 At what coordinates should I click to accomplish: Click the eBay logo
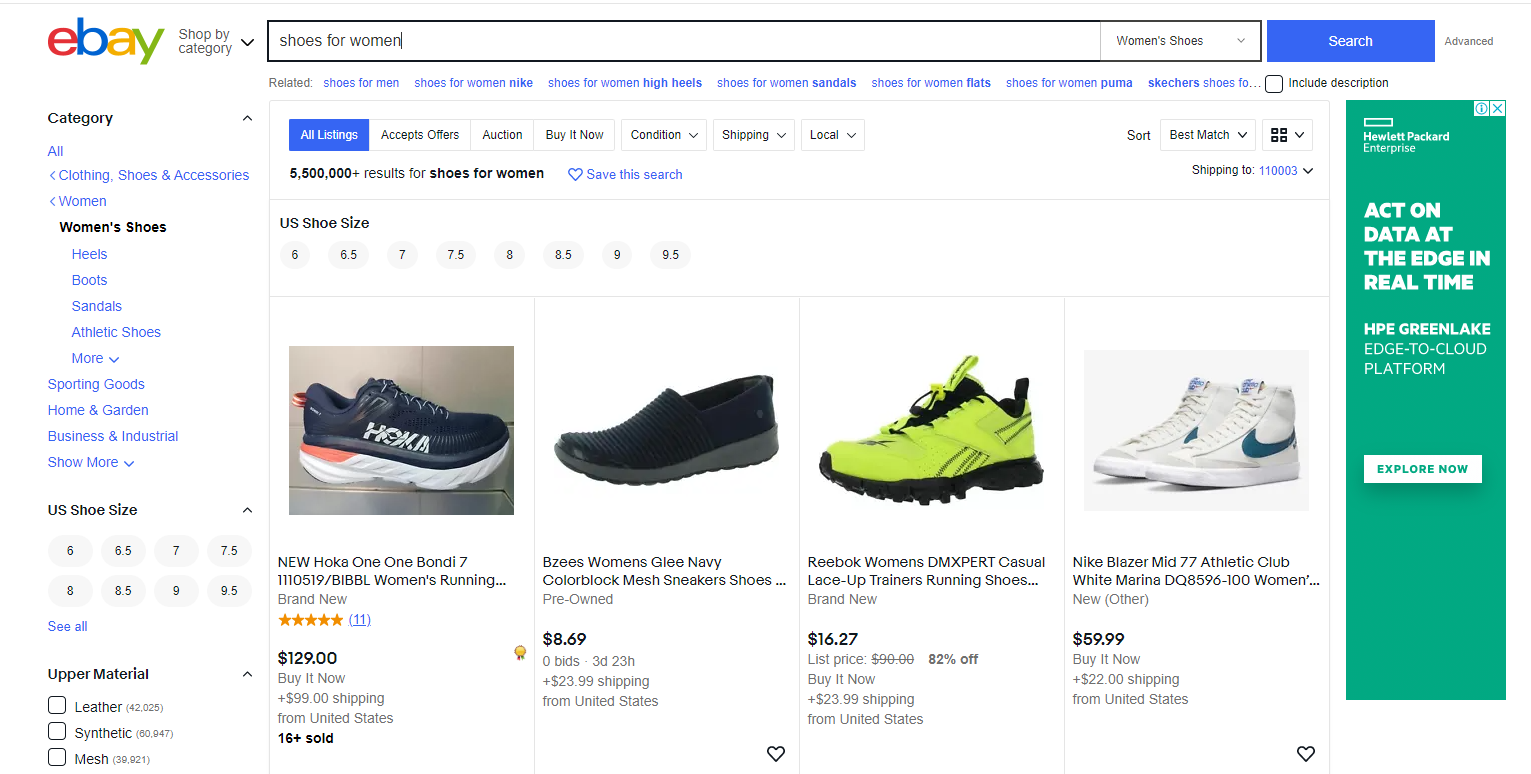click(x=105, y=40)
